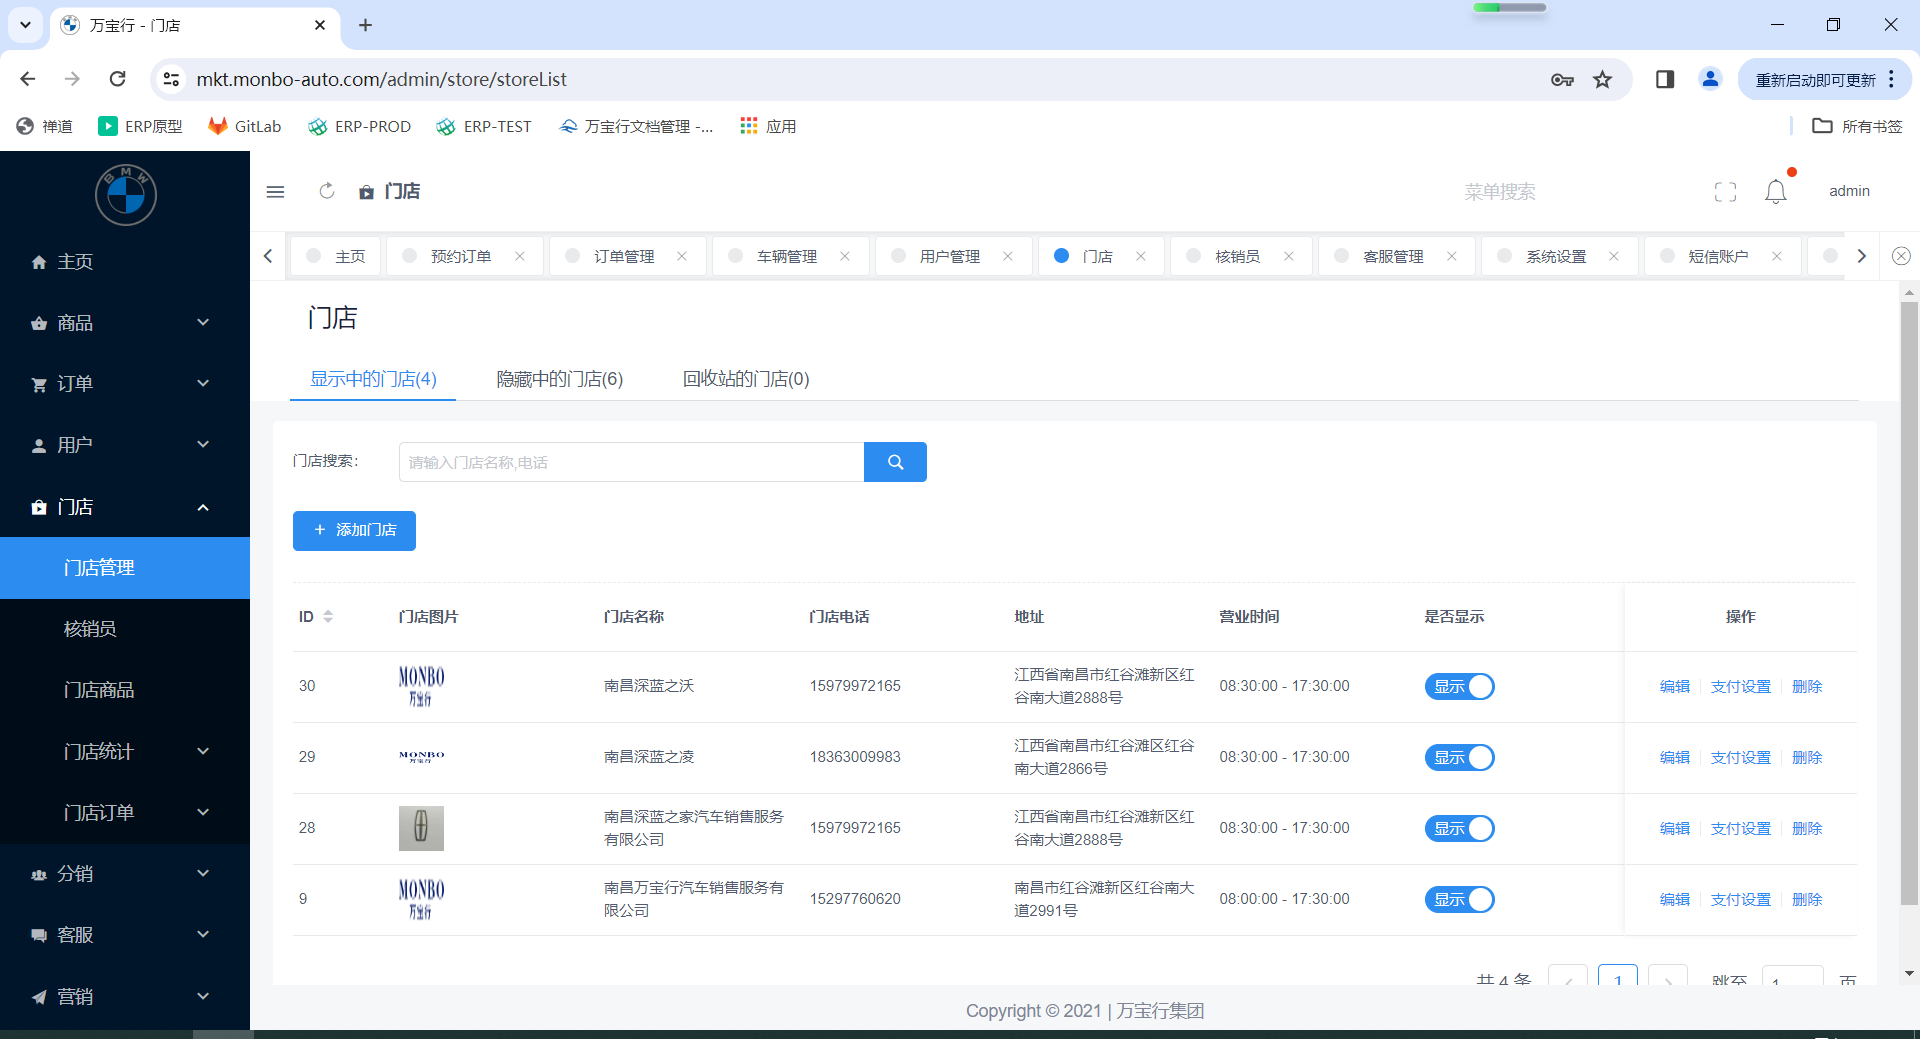Screen dimensions: 1920x1039
Task: Toggle display switch for 南昌深蓝之沃
Action: (x=1459, y=687)
